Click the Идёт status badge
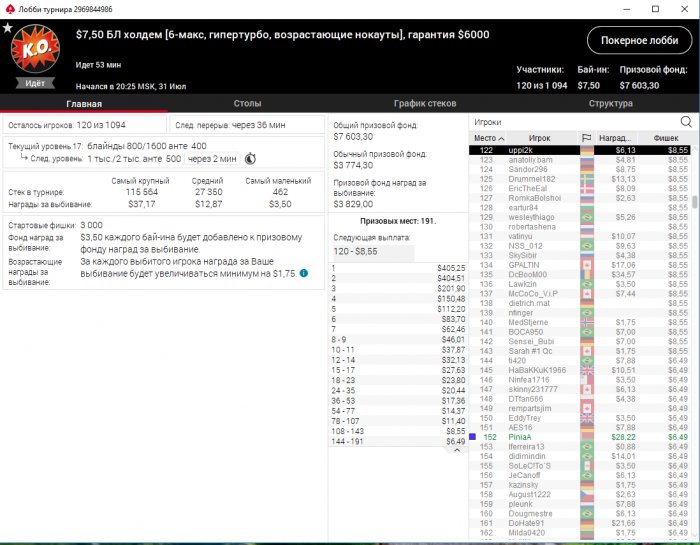700x545 pixels. (35, 83)
